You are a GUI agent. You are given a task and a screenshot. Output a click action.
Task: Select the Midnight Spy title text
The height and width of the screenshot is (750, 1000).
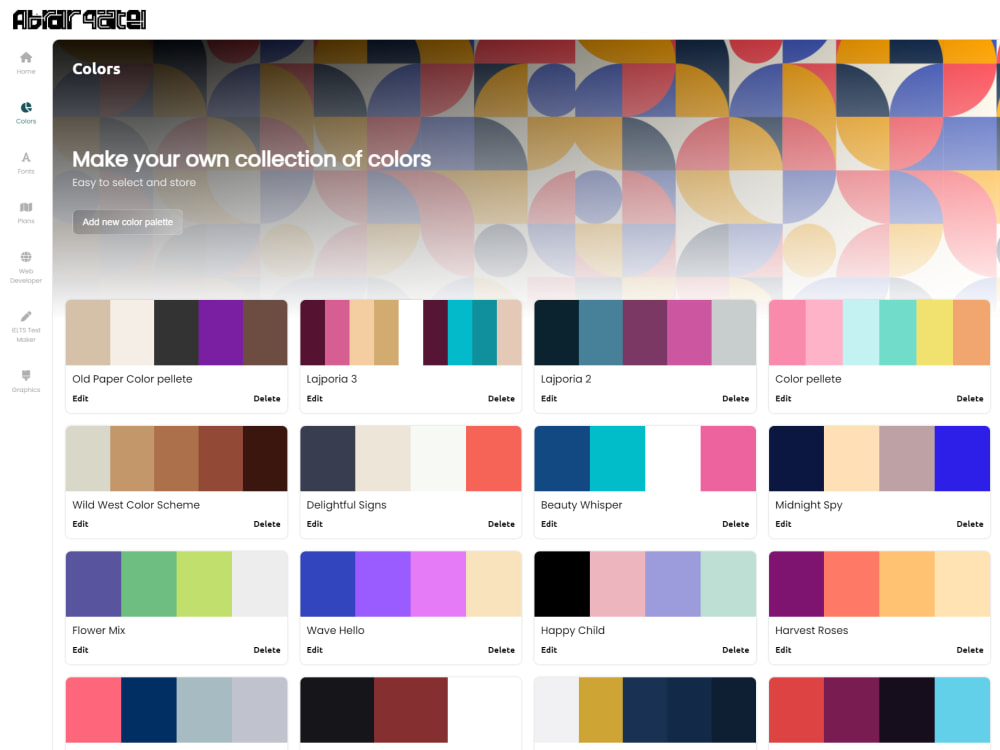pos(809,504)
